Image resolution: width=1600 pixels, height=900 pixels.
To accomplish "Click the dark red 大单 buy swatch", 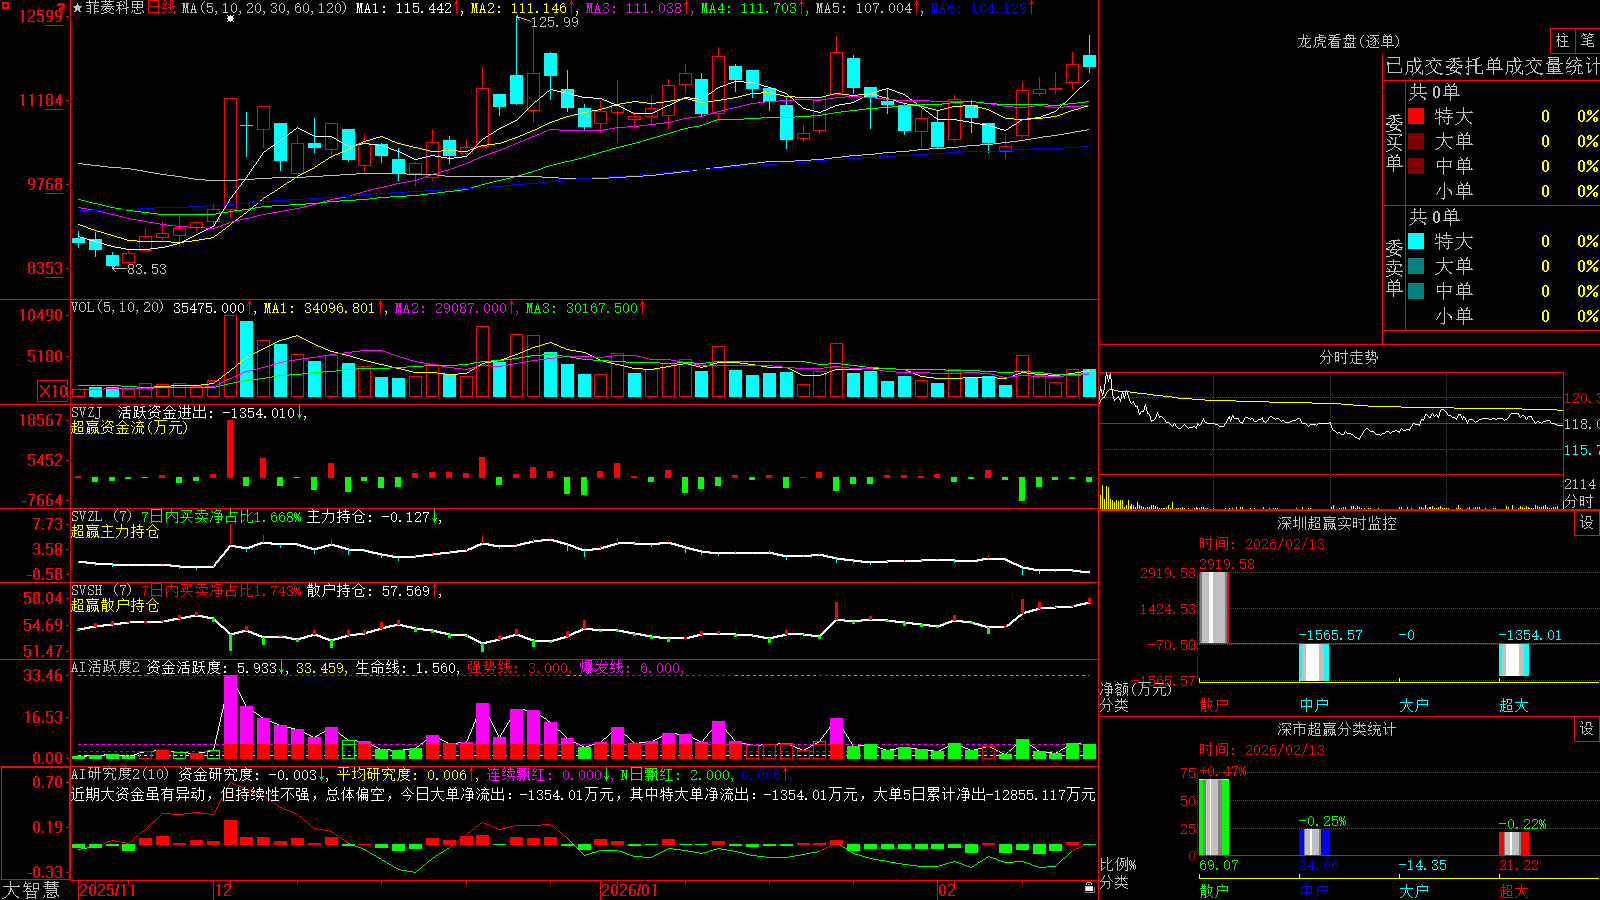I will point(1416,141).
